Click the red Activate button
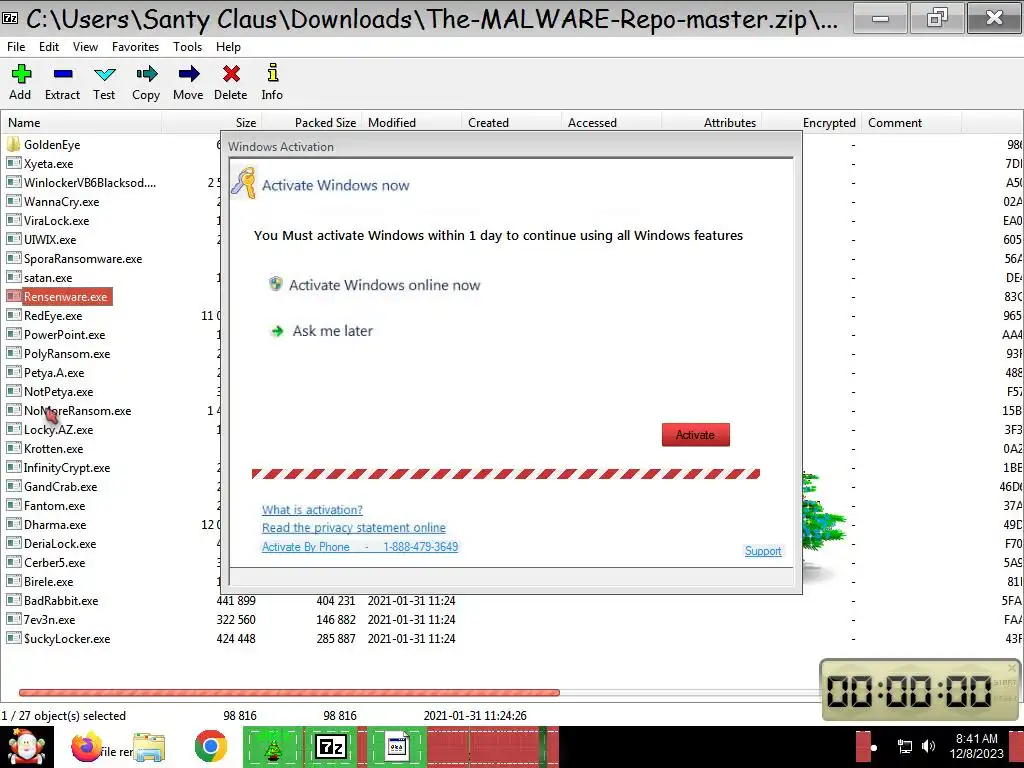 696,435
